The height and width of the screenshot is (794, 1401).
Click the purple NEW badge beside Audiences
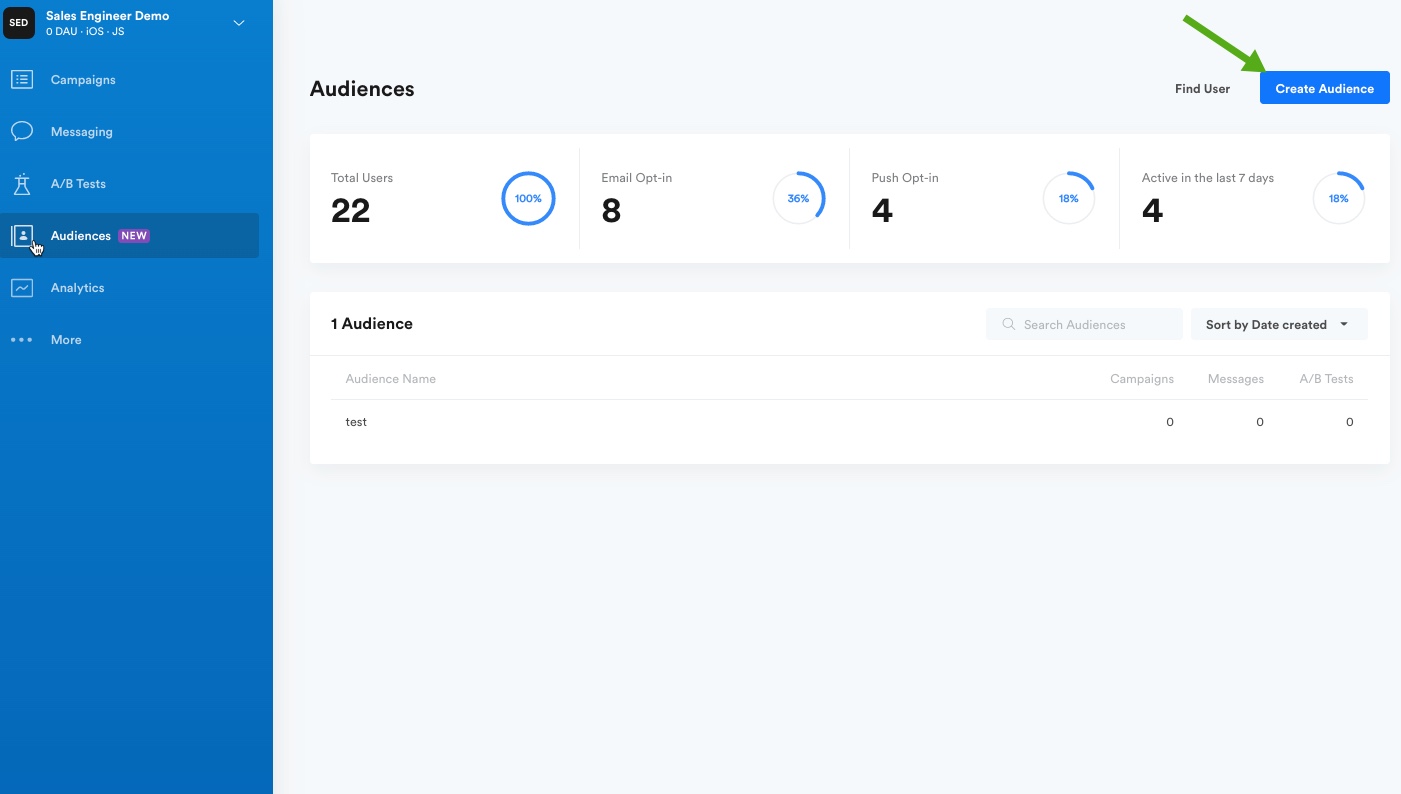134,236
